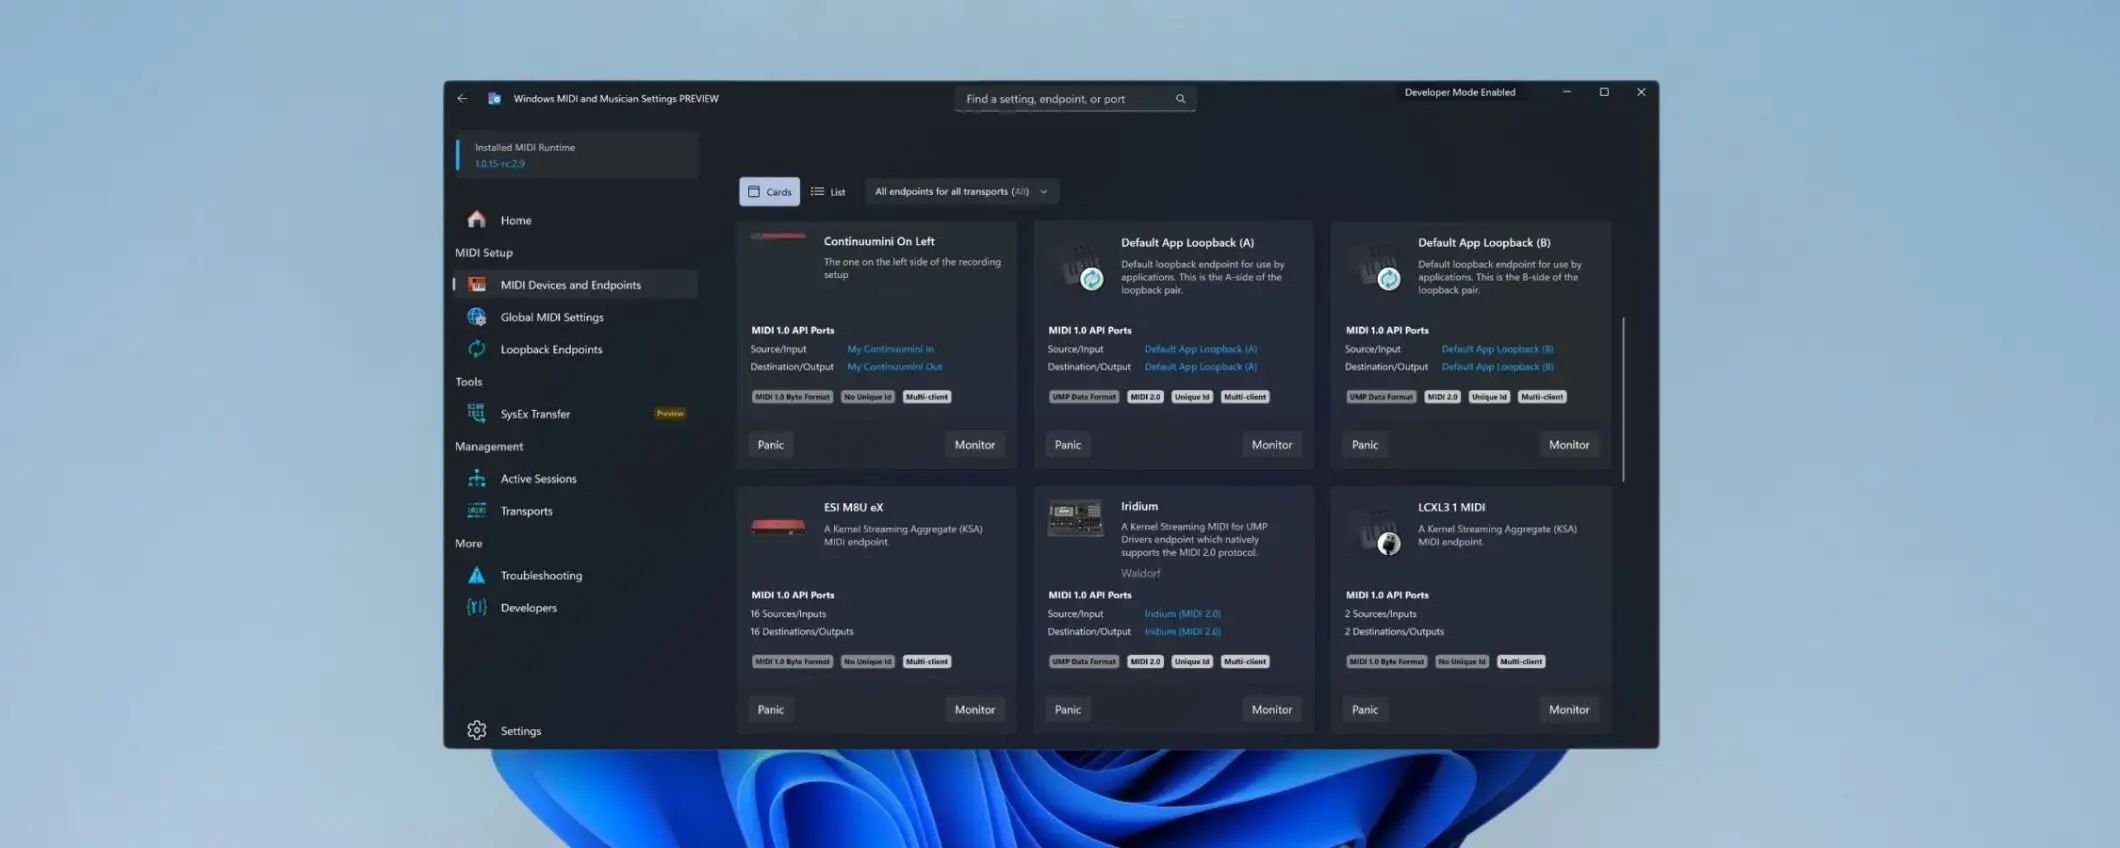
Task: Click the Transports icon
Action: 477,511
